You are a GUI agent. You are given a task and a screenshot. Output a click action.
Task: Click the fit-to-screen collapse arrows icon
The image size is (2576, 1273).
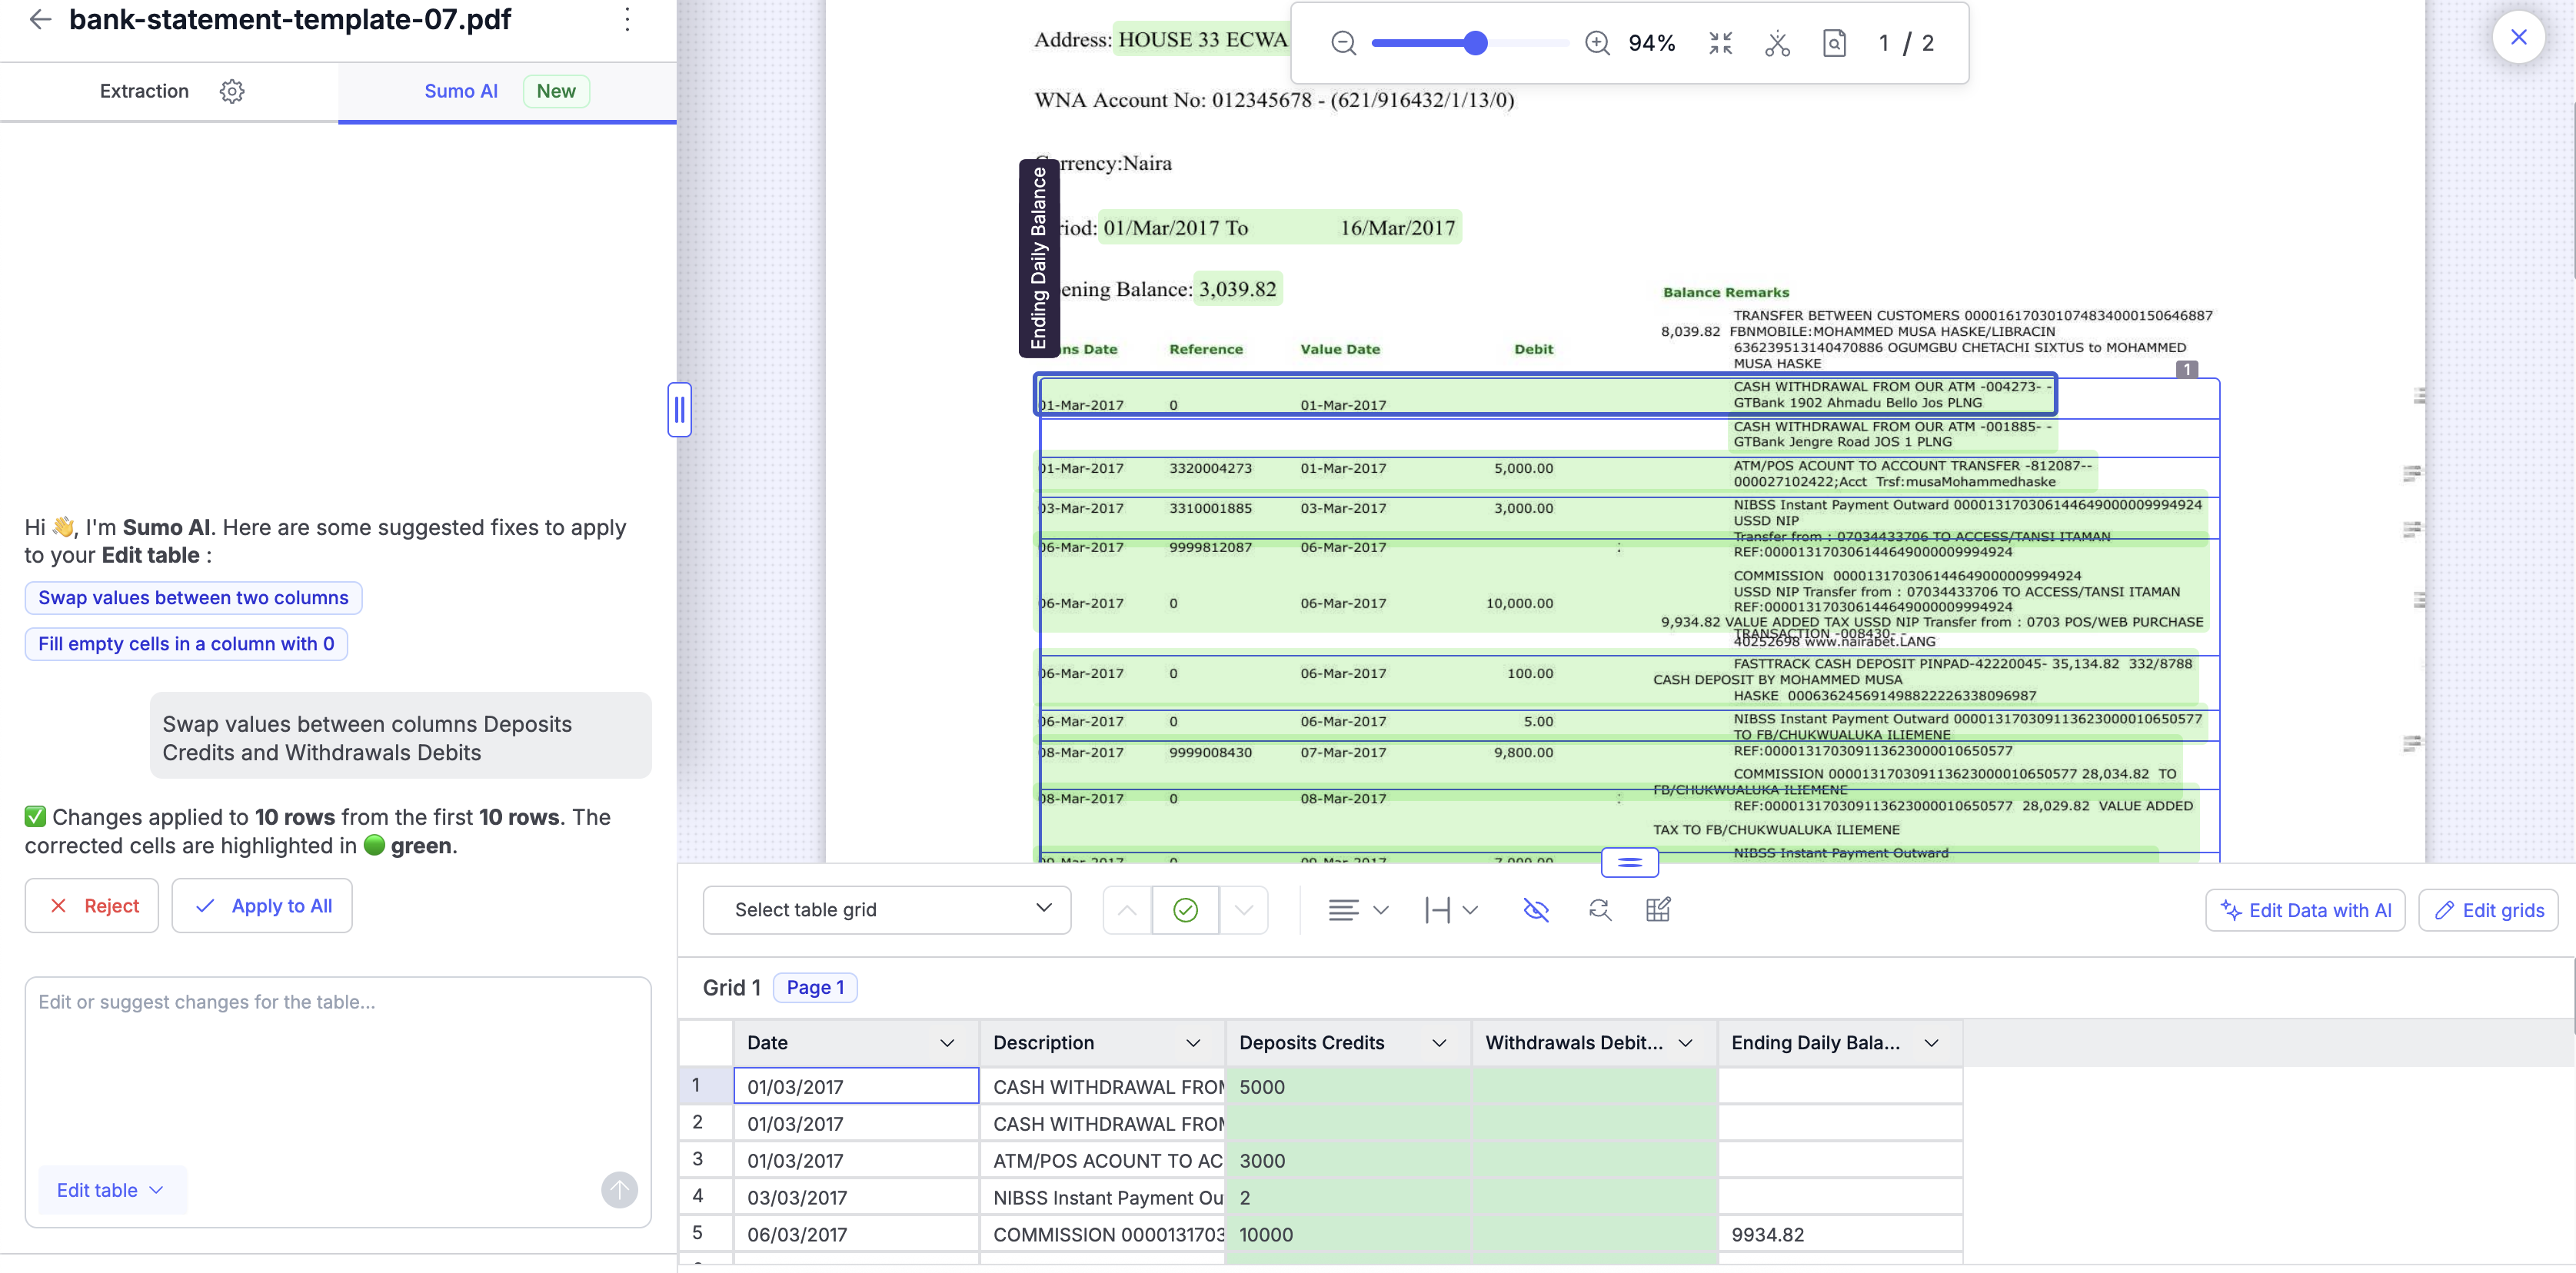1720,43
